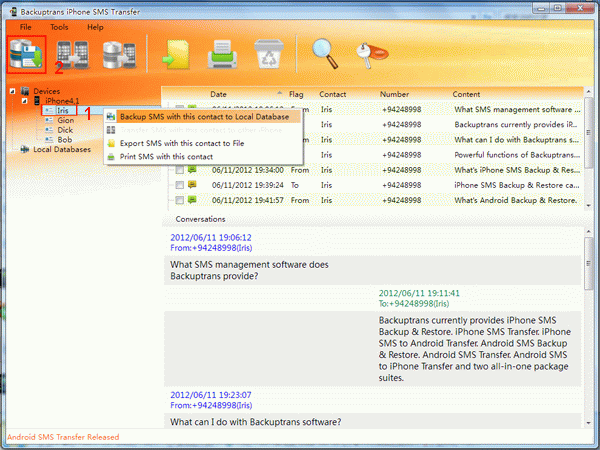Click the Number column header
The height and width of the screenshot is (450, 600).
pyautogui.click(x=394, y=94)
